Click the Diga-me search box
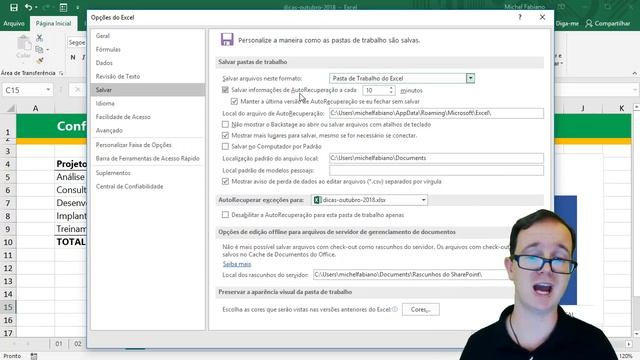This screenshot has width=640, height=360. click(567, 23)
